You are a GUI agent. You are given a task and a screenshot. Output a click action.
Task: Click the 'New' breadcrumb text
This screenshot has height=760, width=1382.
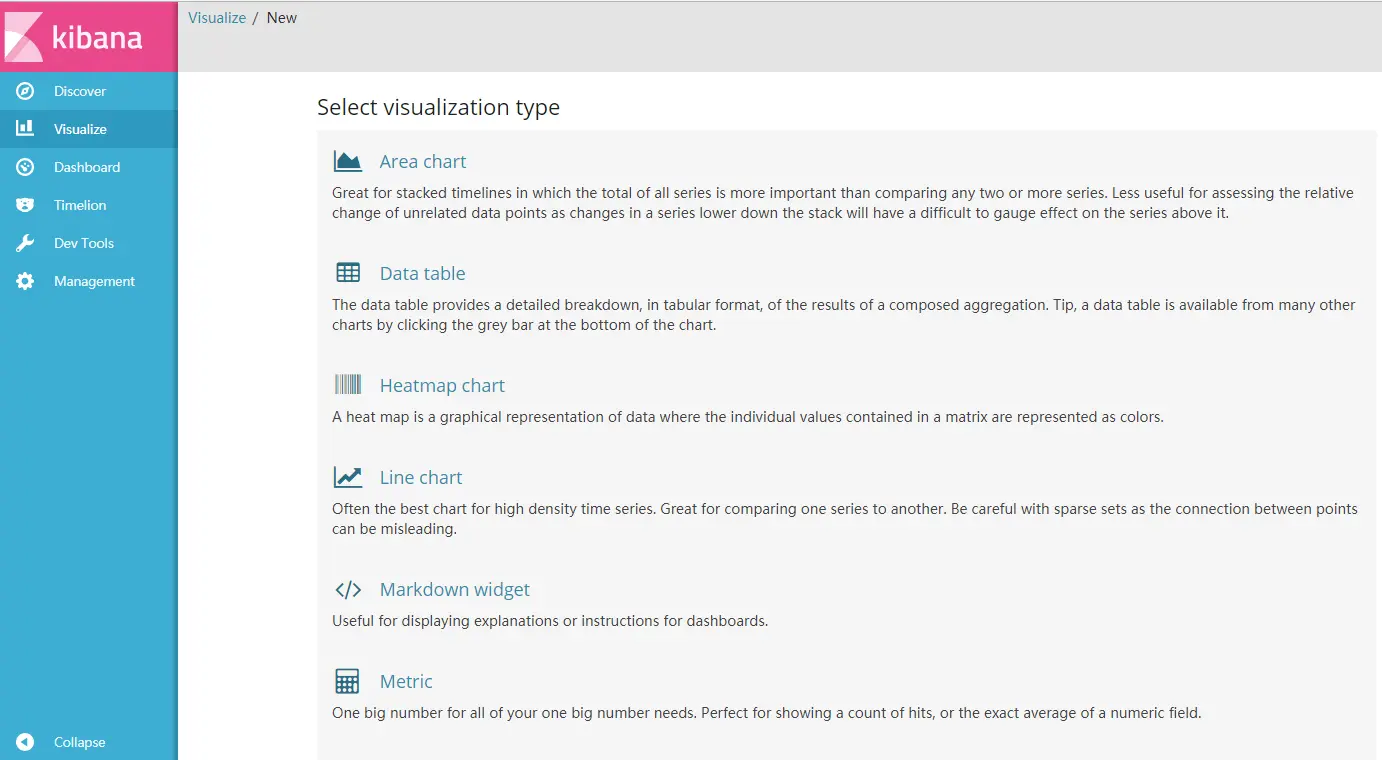coord(282,18)
